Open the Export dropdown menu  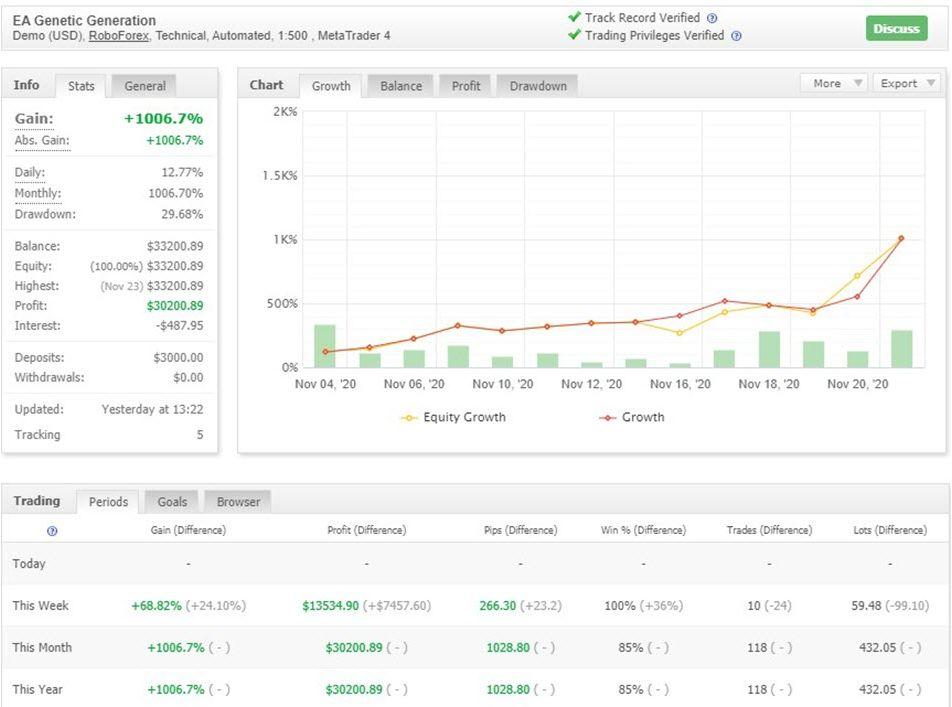click(906, 83)
